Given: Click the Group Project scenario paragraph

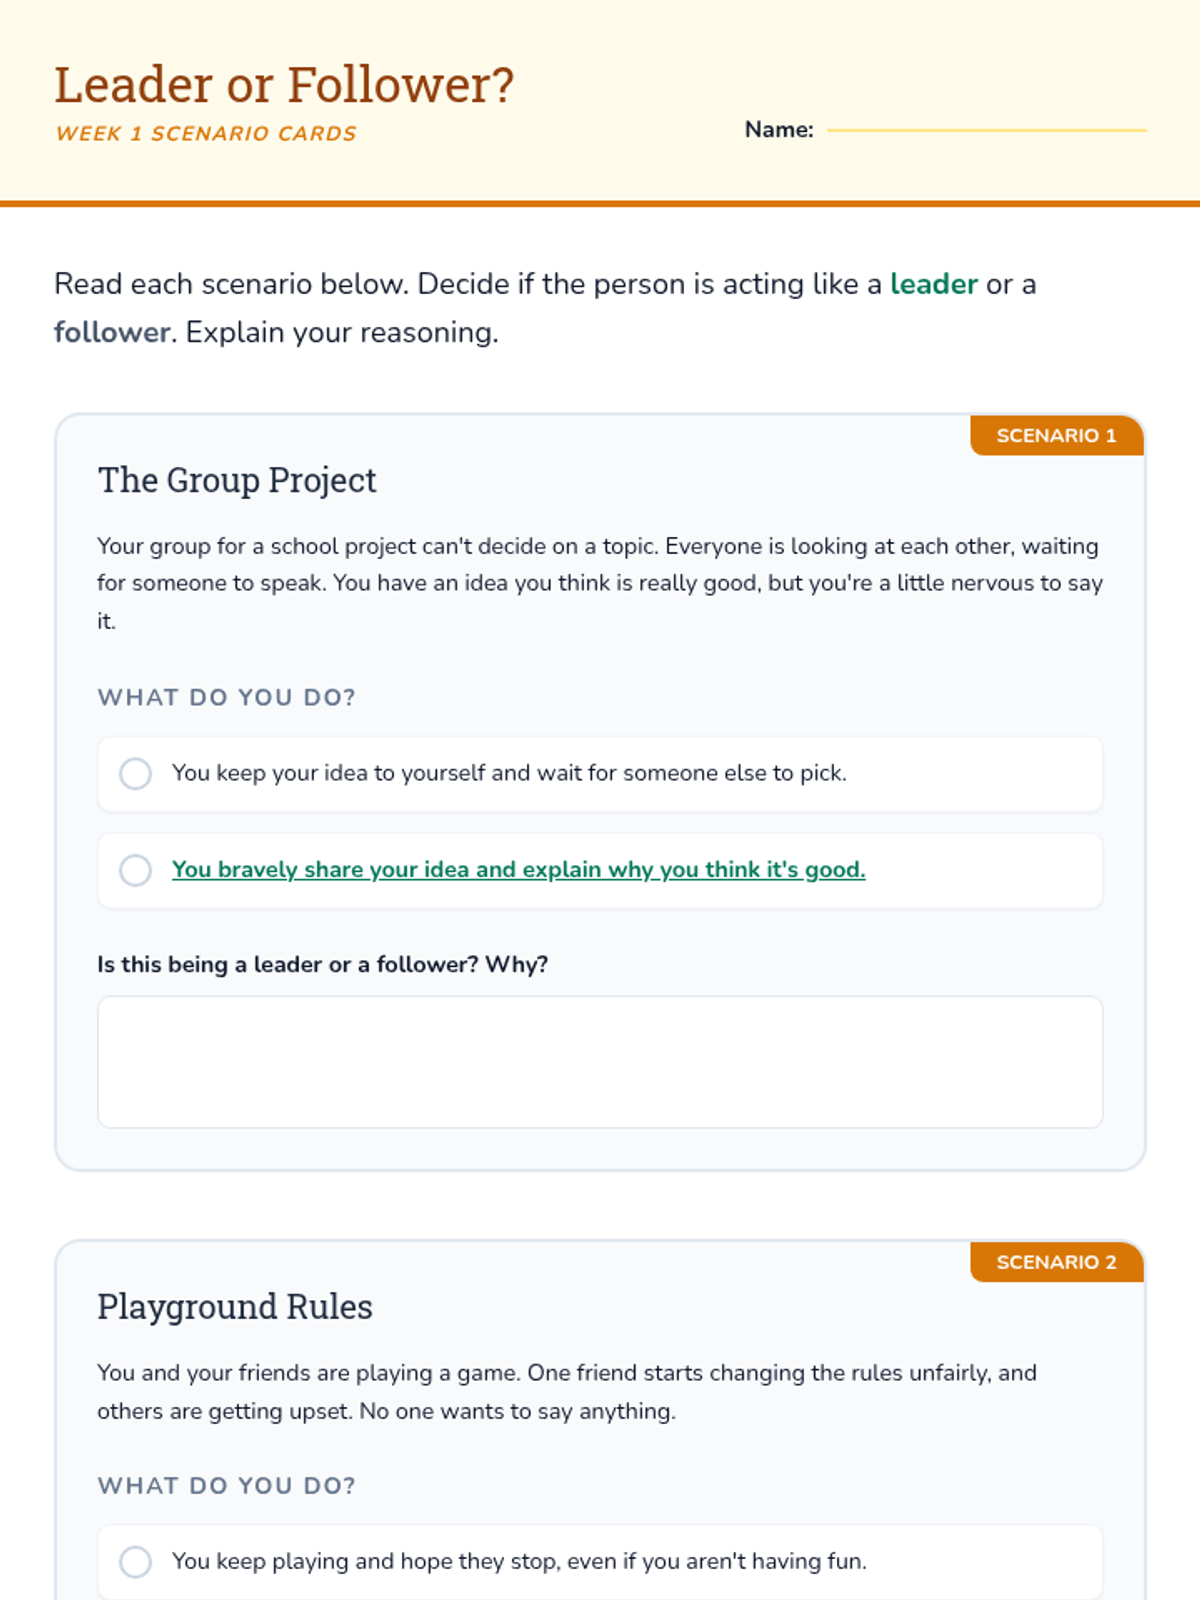Looking at the screenshot, I should coord(600,583).
